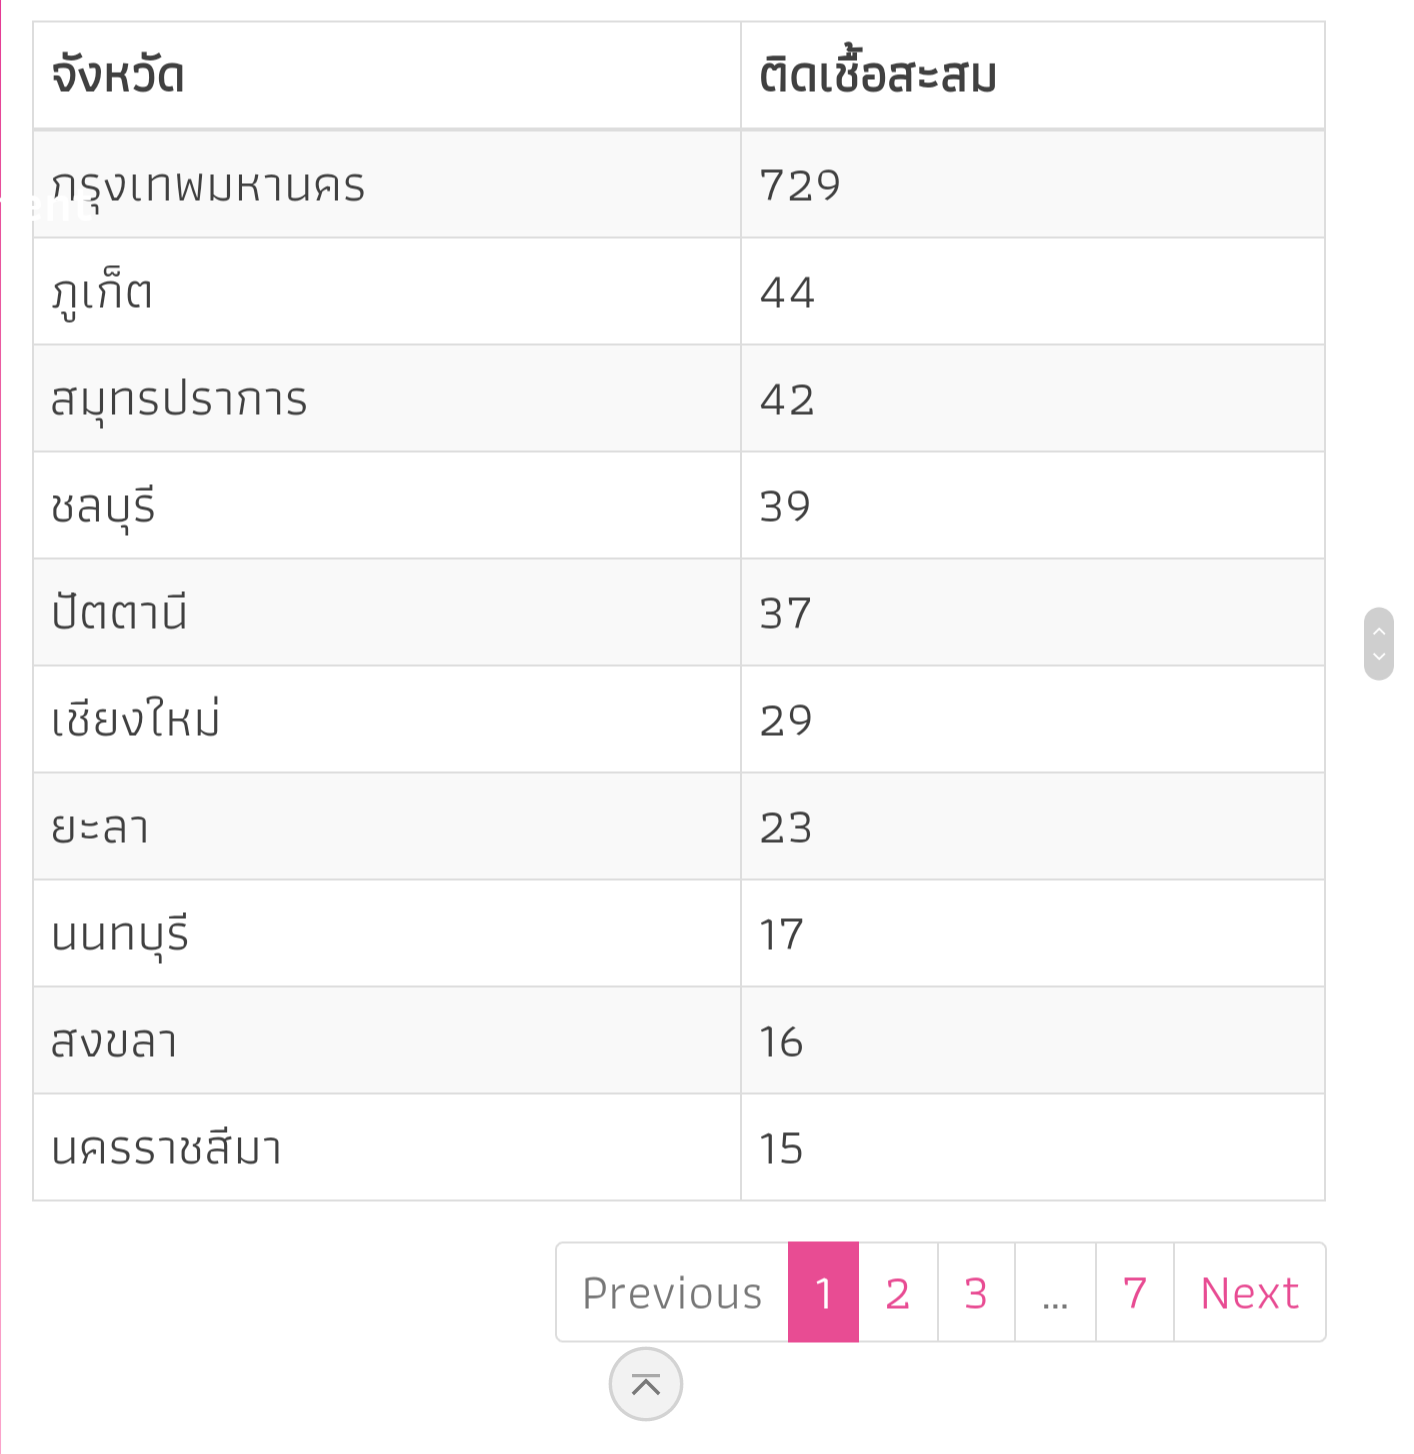
Task: Select the นครราชสีมา row
Action: point(166,1148)
